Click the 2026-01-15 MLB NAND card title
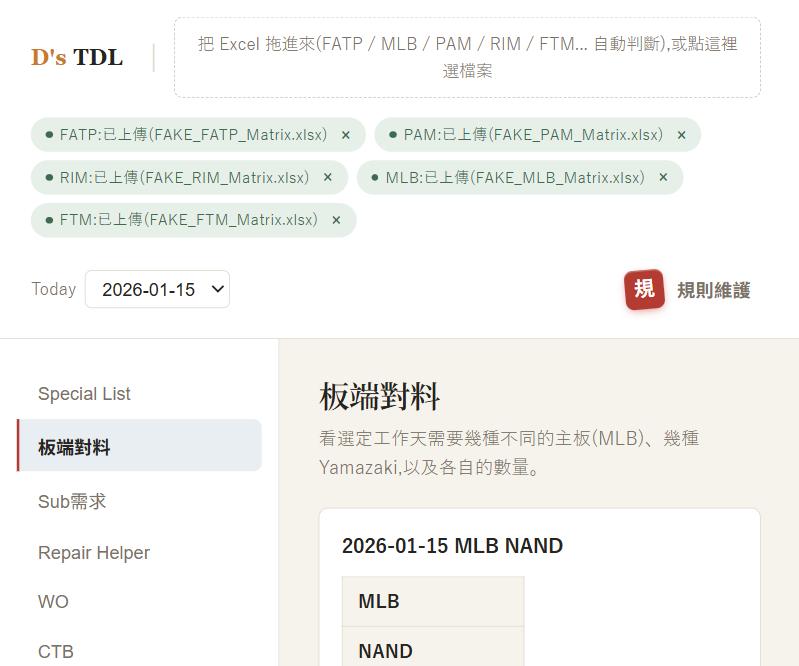Screen dimensions: 799x666 (452, 546)
